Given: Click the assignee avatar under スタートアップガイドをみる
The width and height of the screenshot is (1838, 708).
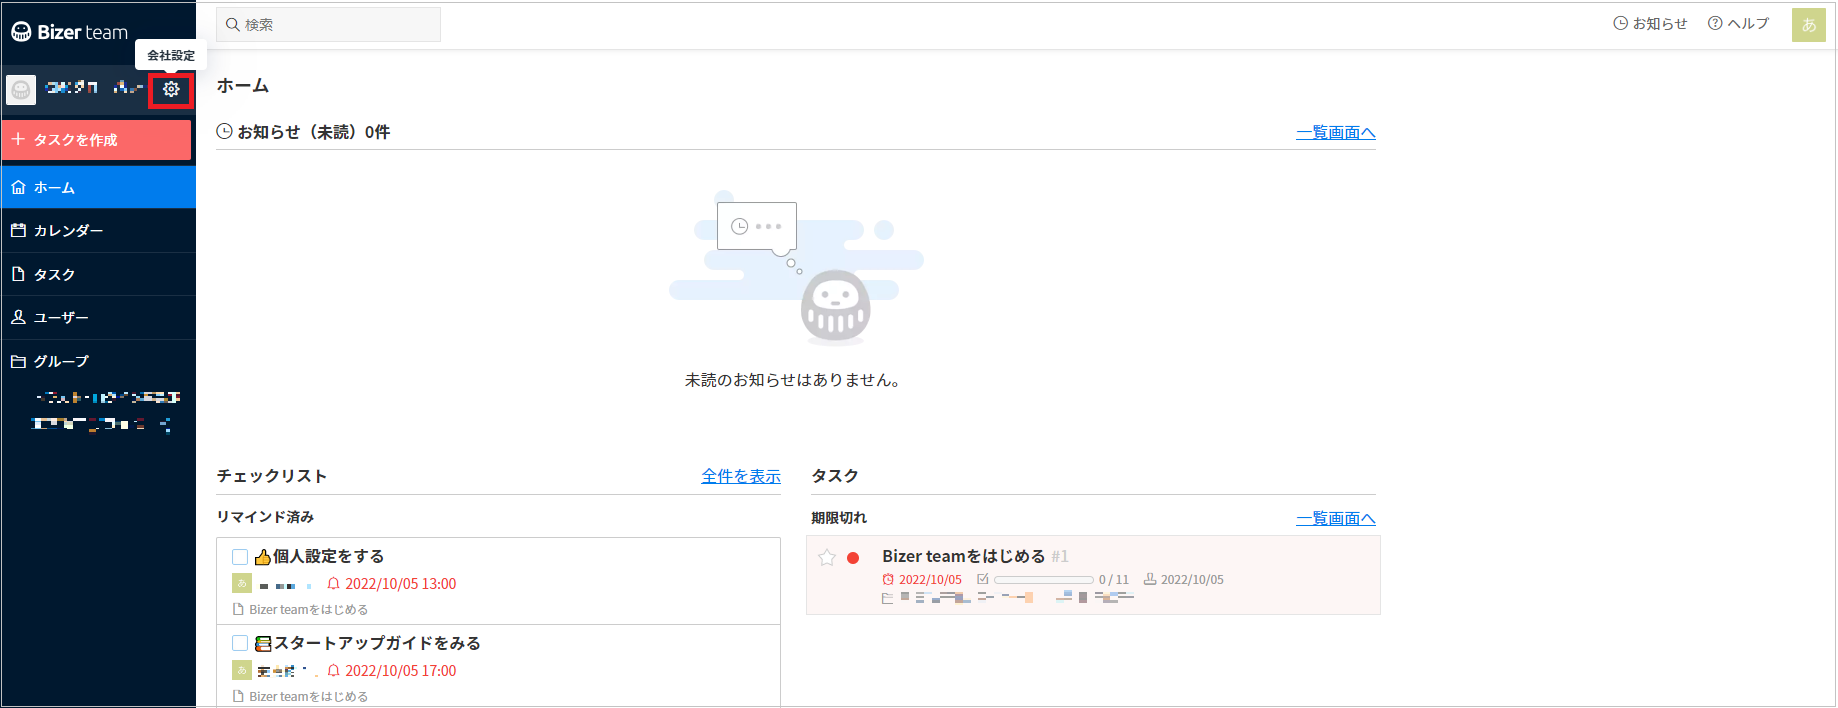Looking at the screenshot, I should click(x=242, y=671).
